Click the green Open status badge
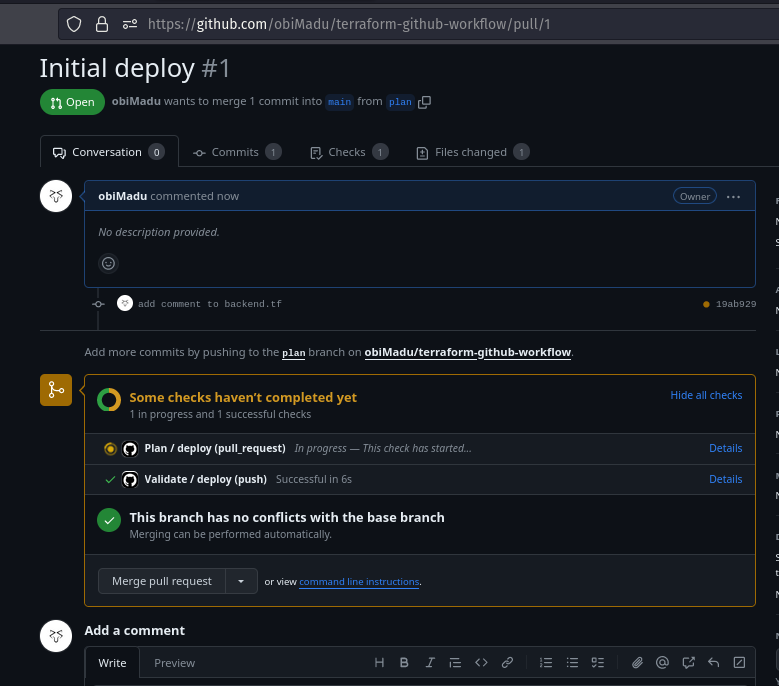 pyautogui.click(x=72, y=102)
